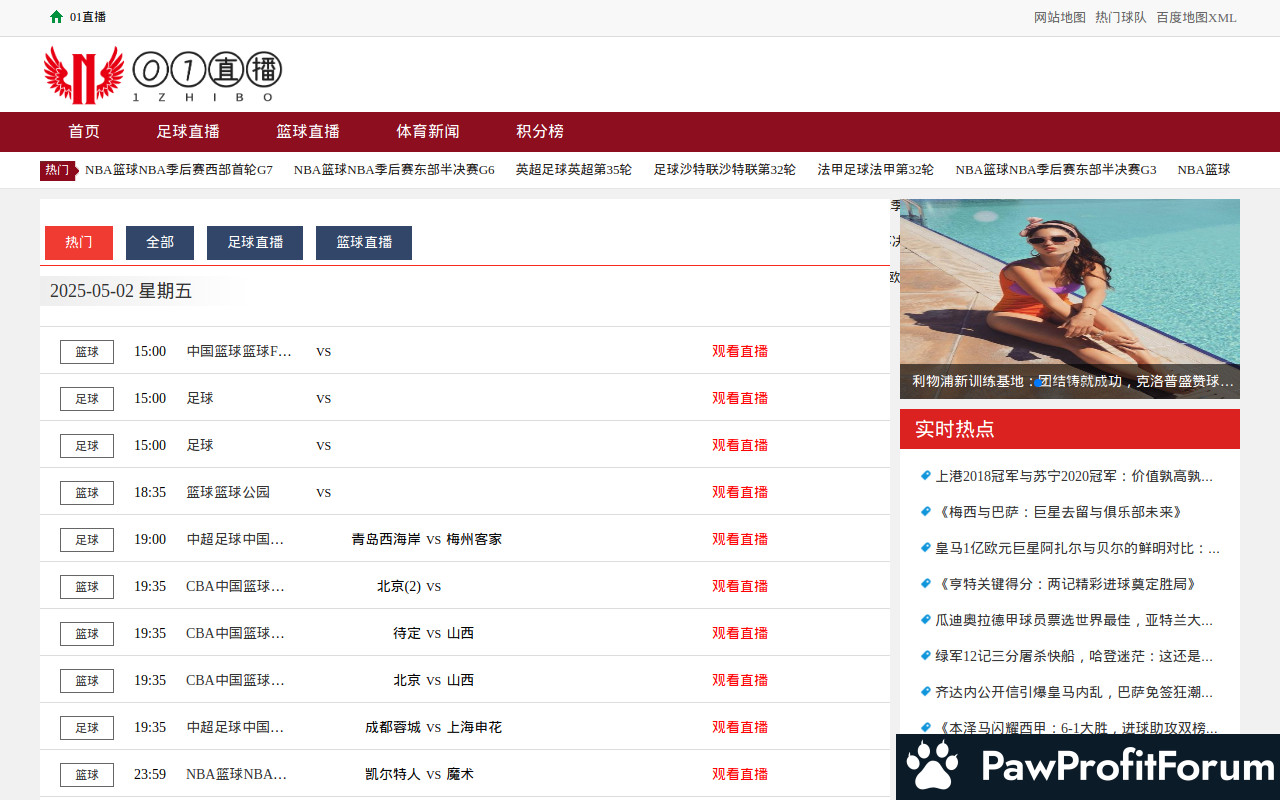Open 《梅西与巴萨:巨星去留》 news headline
The height and width of the screenshot is (800, 1280).
point(1060,512)
